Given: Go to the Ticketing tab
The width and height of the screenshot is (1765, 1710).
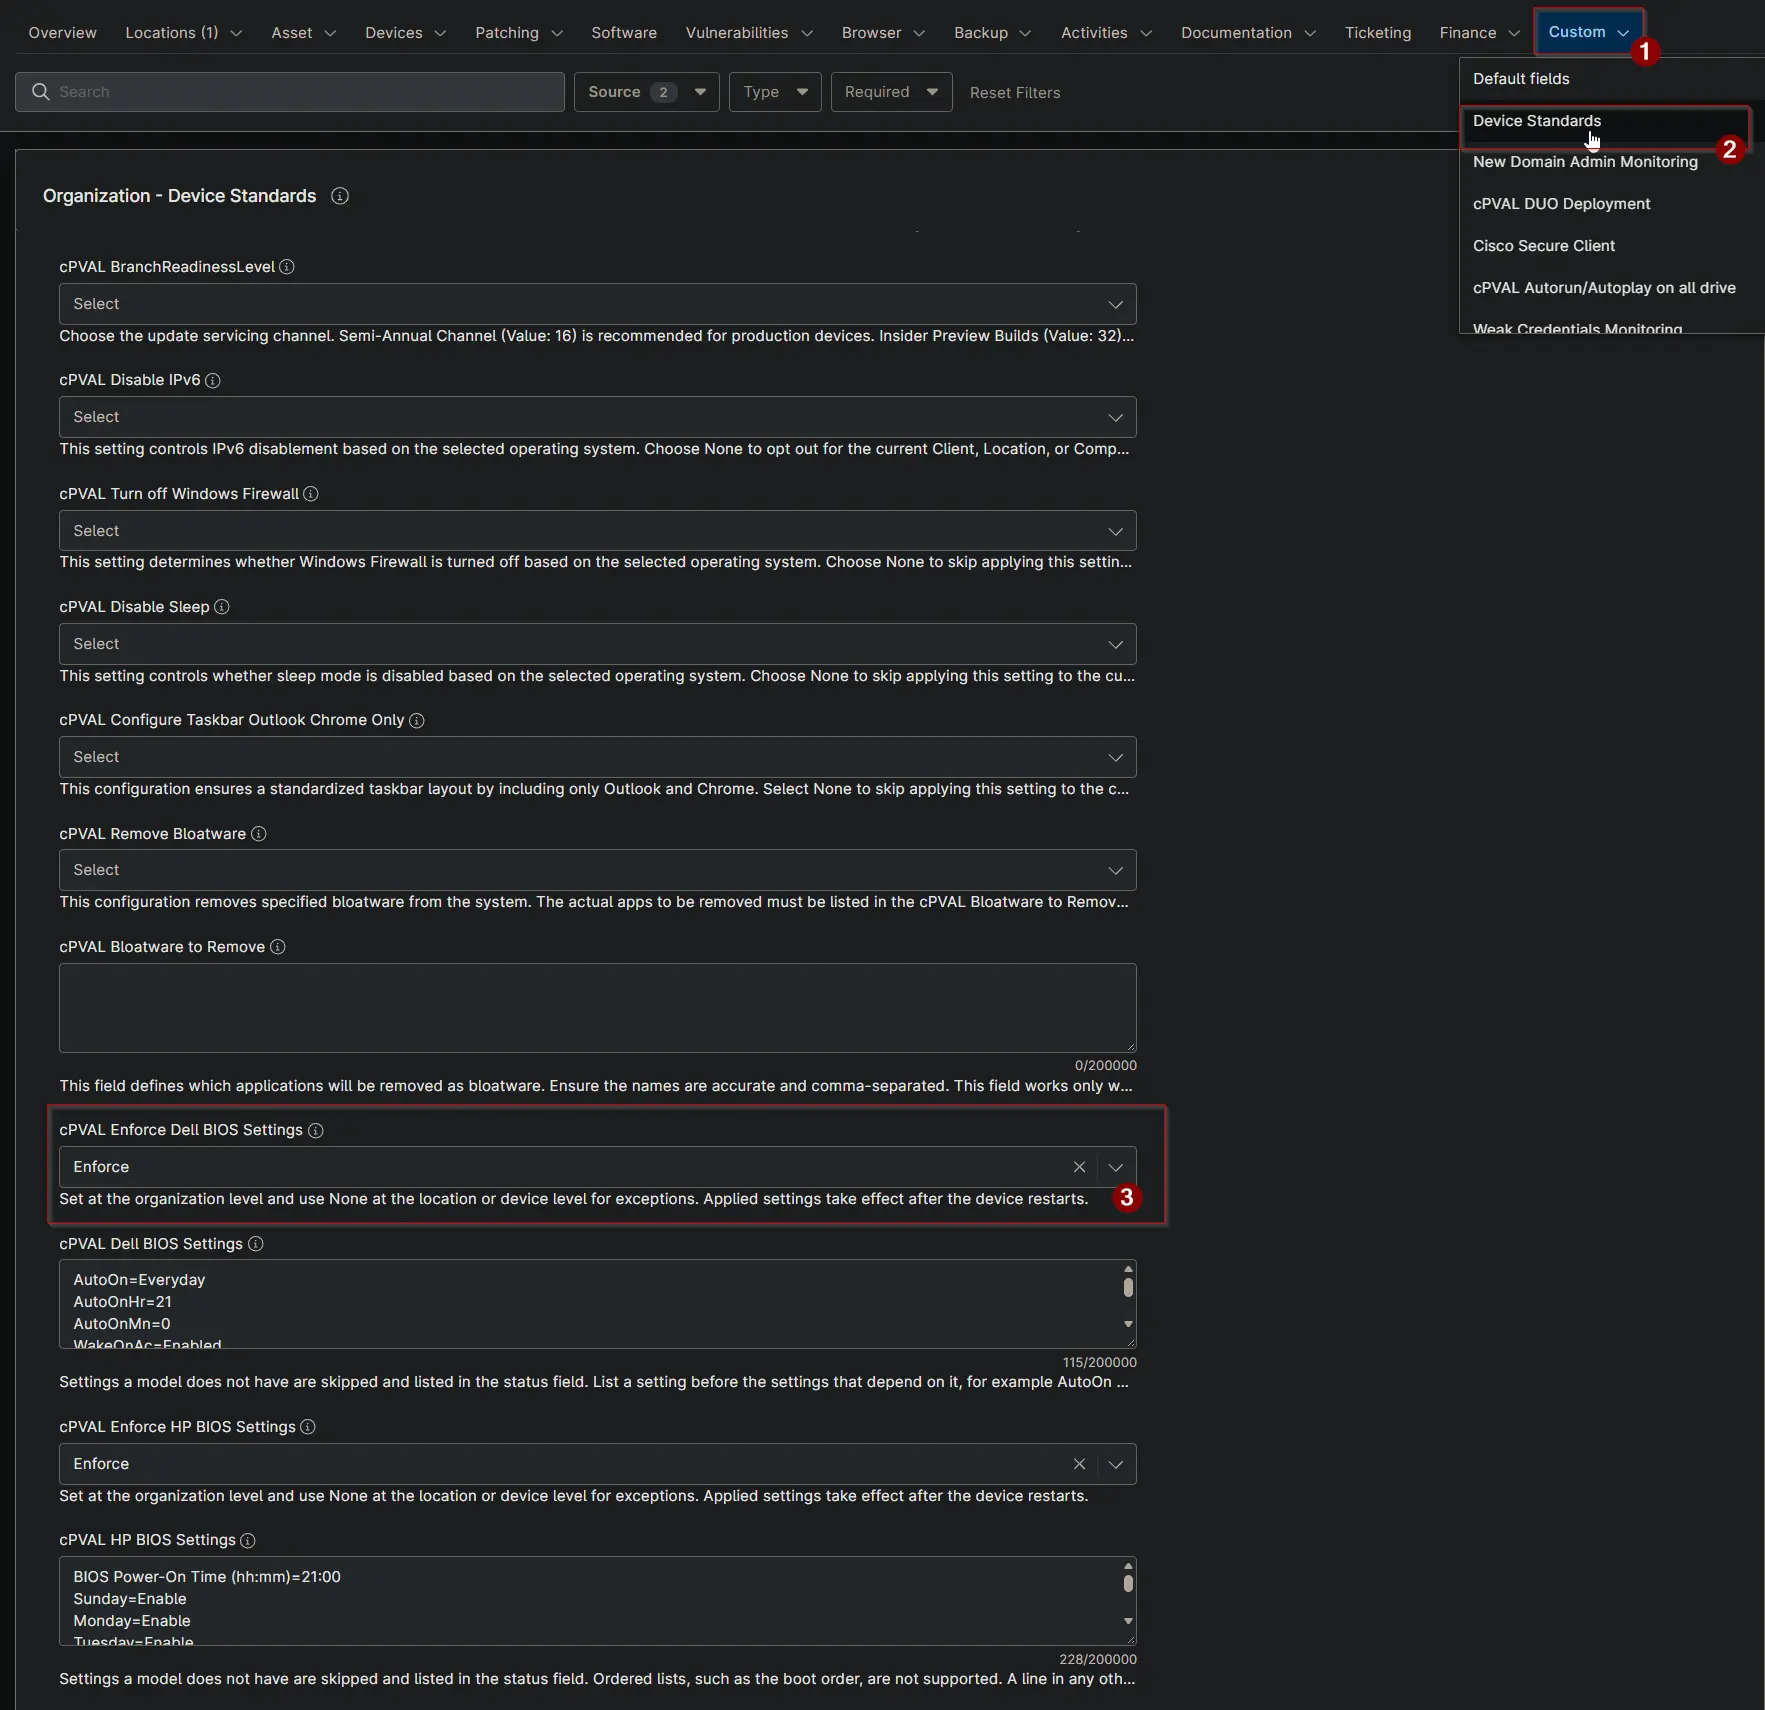Looking at the screenshot, I should click(x=1377, y=33).
